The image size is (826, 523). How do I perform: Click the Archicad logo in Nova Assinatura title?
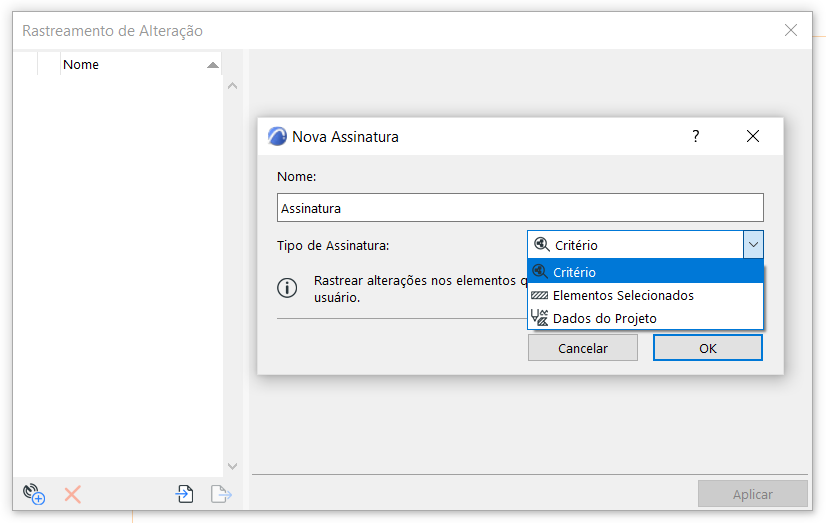point(277,136)
